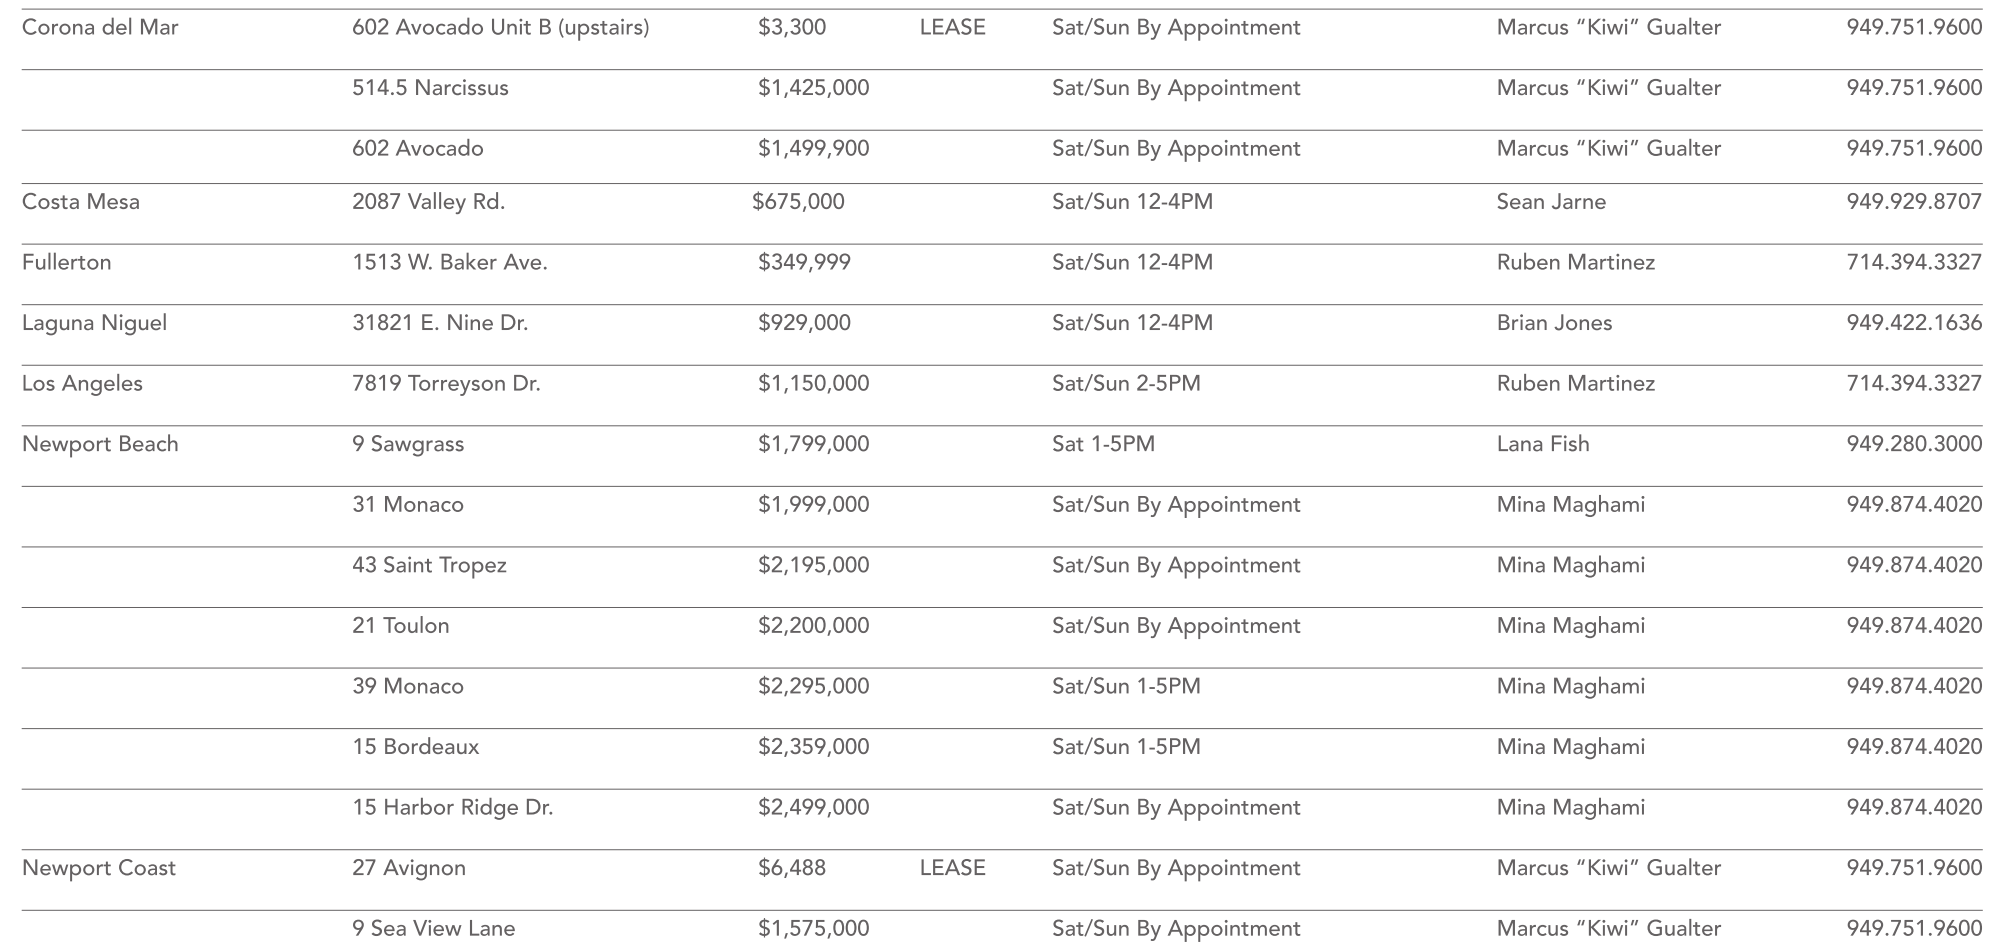Click the 15 Harbor Ridge Dr. address
Viewport: 2004px width, 949px height.
[x=452, y=807]
